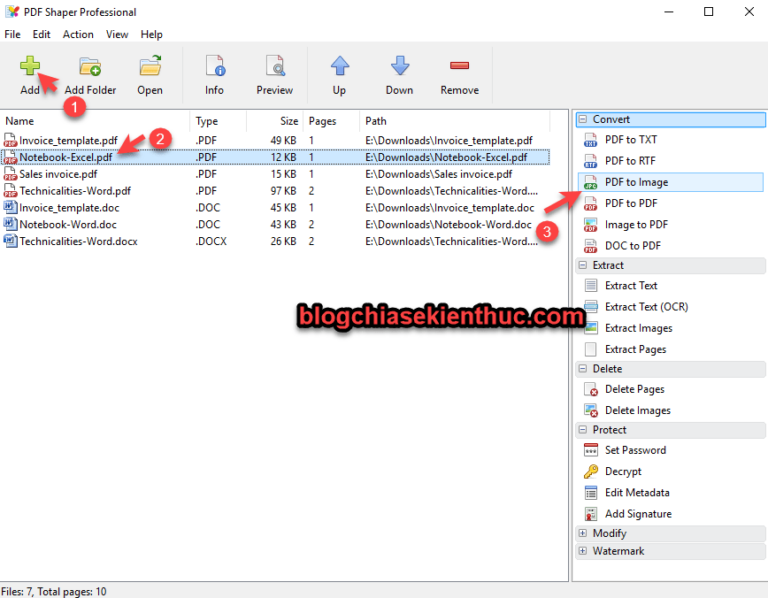Click the Extract Text (OCR) icon
The height and width of the screenshot is (598, 768).
coord(591,307)
